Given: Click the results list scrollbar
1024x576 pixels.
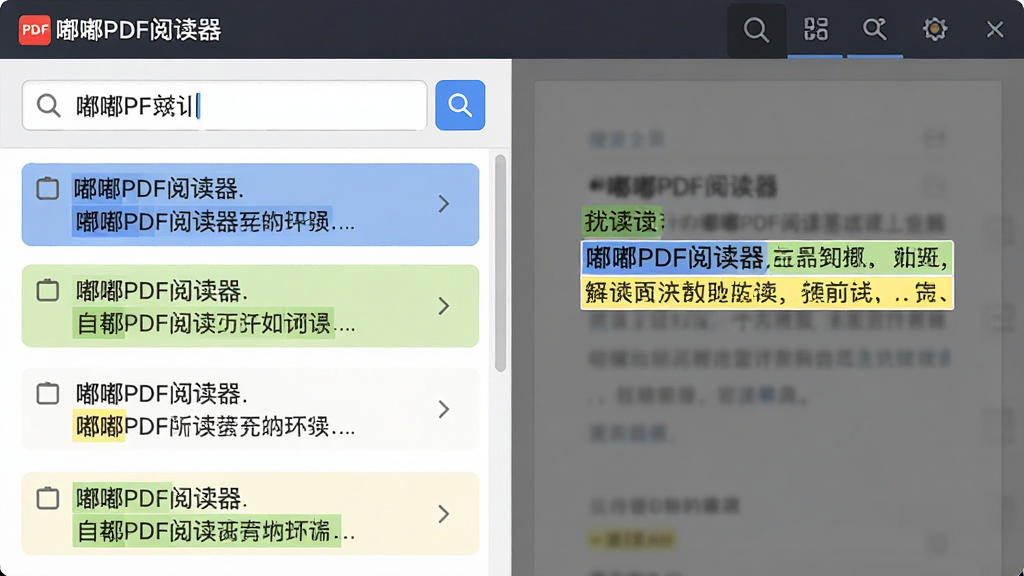Looking at the screenshot, I should pos(500,263).
